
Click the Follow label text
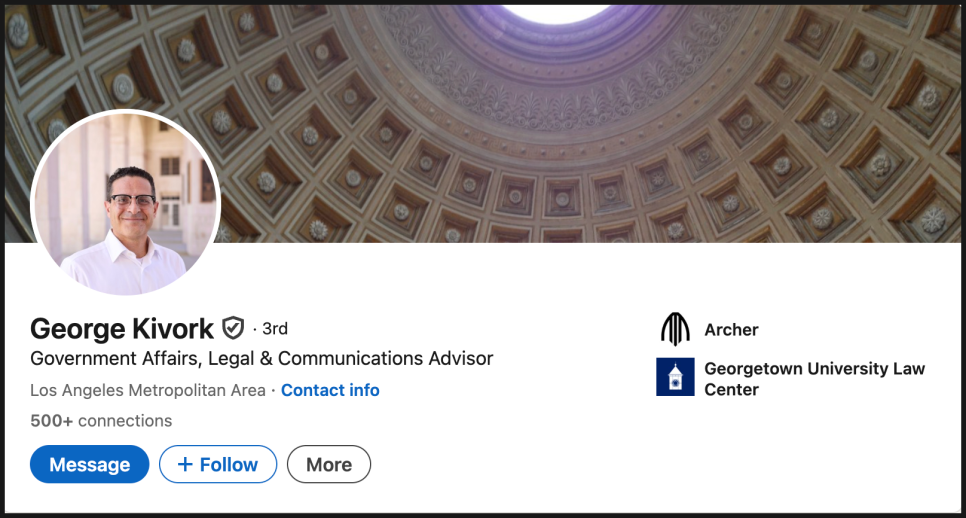pos(229,464)
